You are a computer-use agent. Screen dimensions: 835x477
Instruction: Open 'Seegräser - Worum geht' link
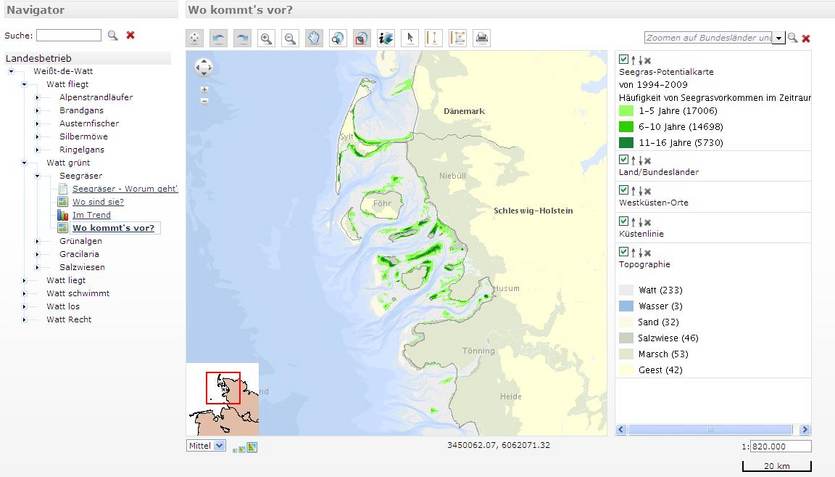pos(125,188)
